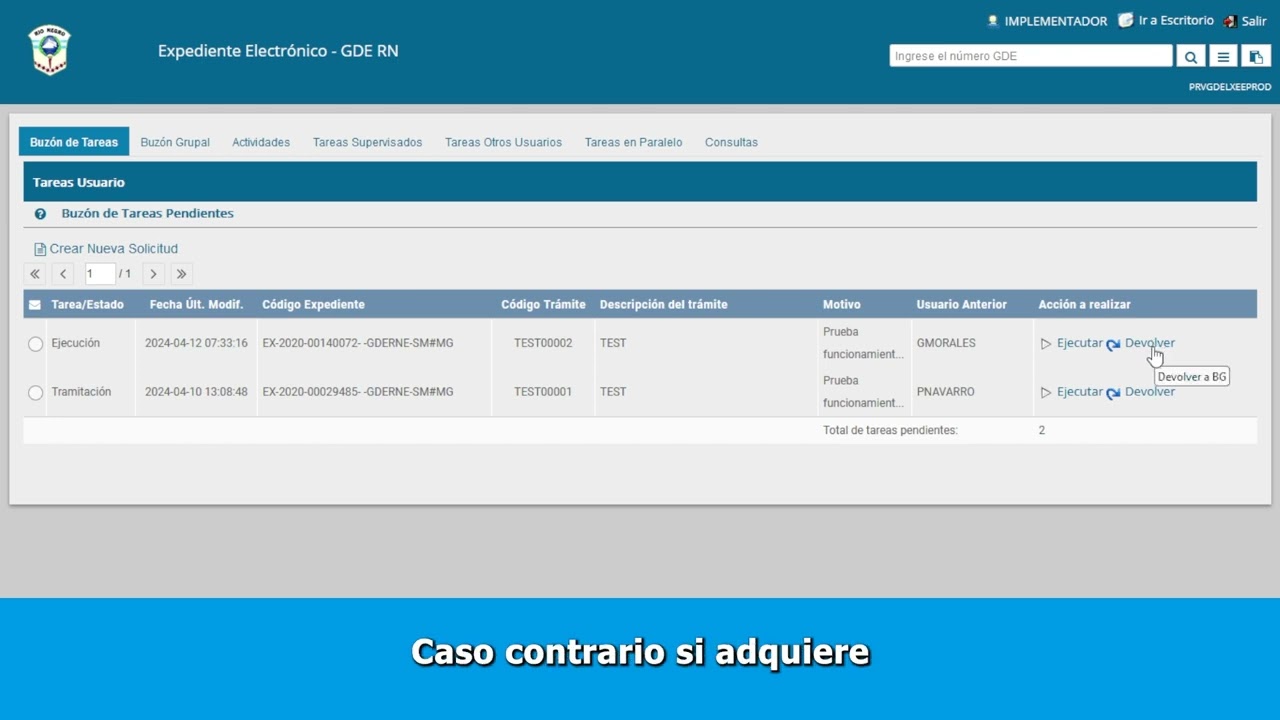Click Descripción del trámite column header
Screen dimensions: 1280x720
664,305
